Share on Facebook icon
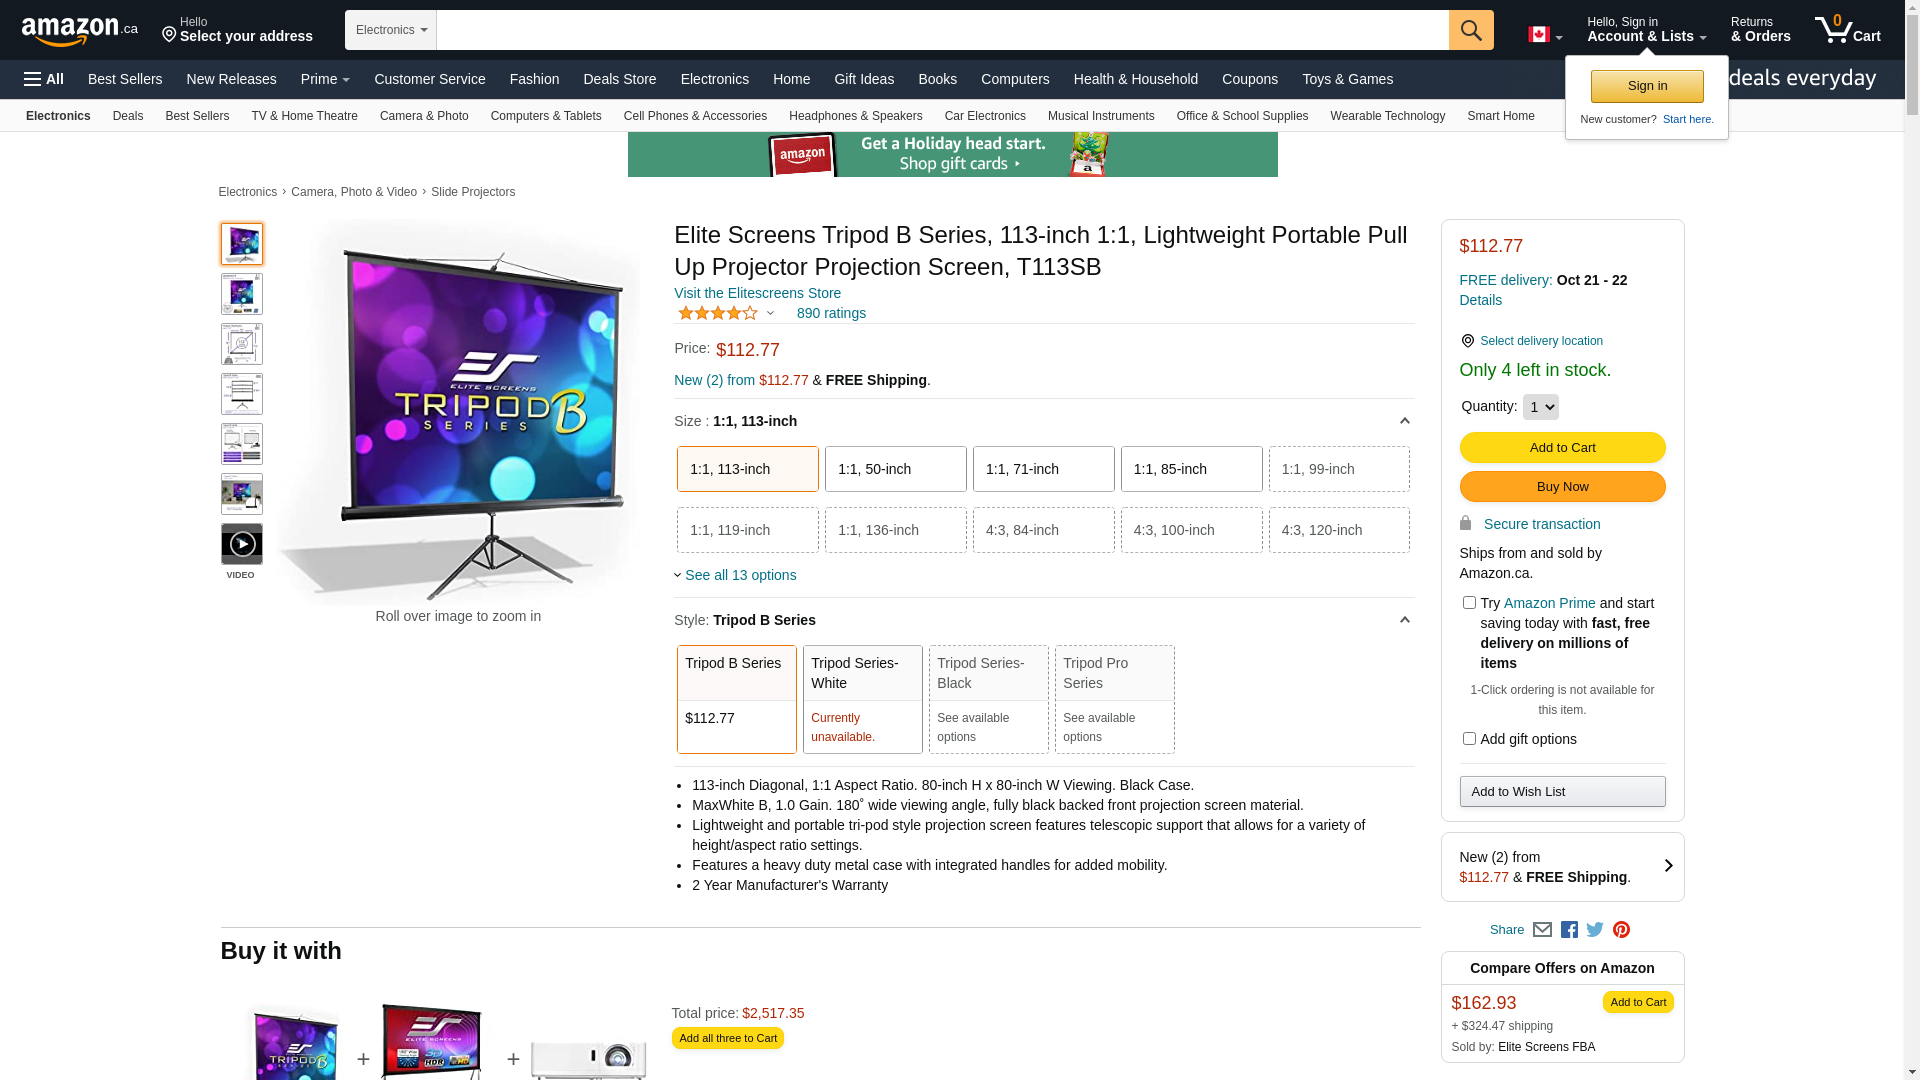1920x1080 pixels. tap(1569, 930)
